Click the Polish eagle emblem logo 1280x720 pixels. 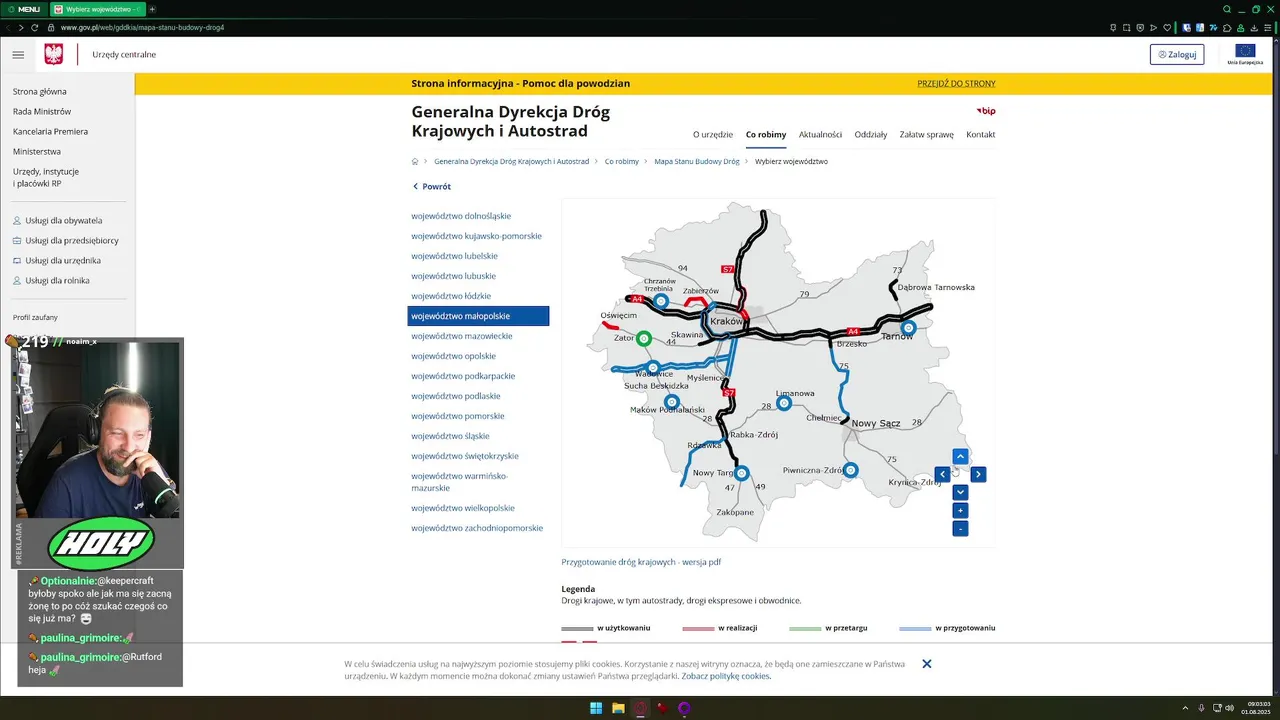click(x=54, y=54)
